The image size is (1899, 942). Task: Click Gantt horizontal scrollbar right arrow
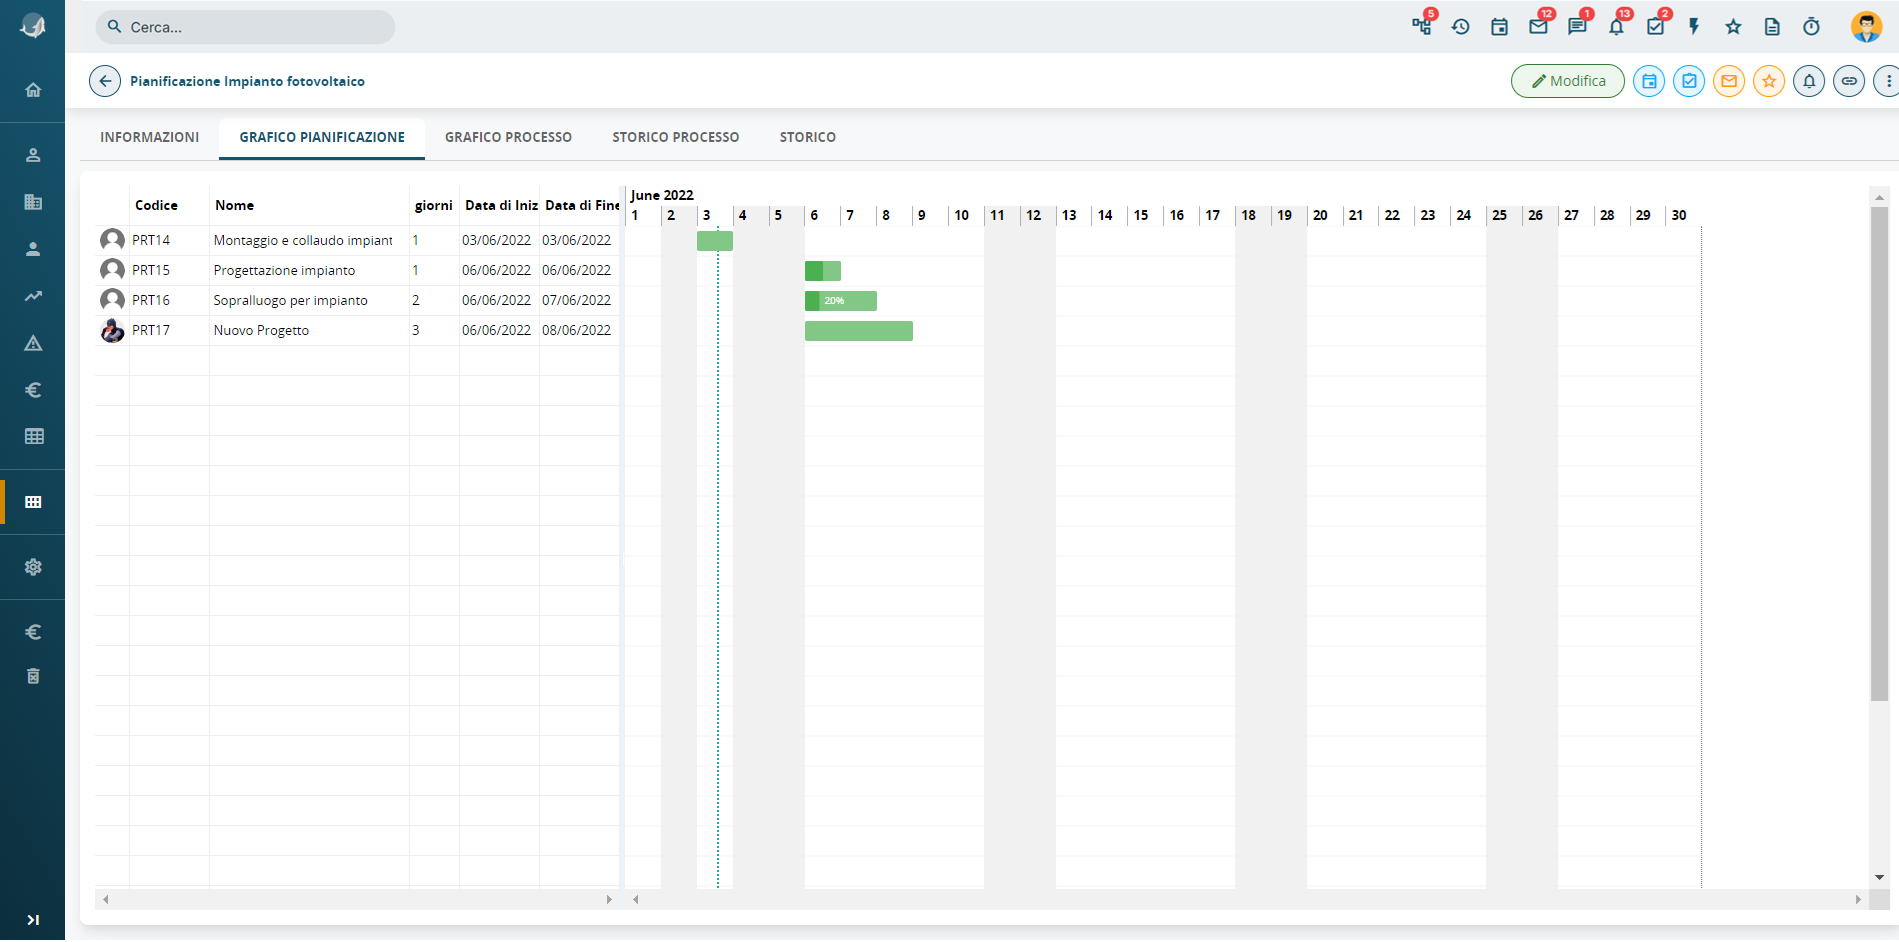coord(1858,899)
